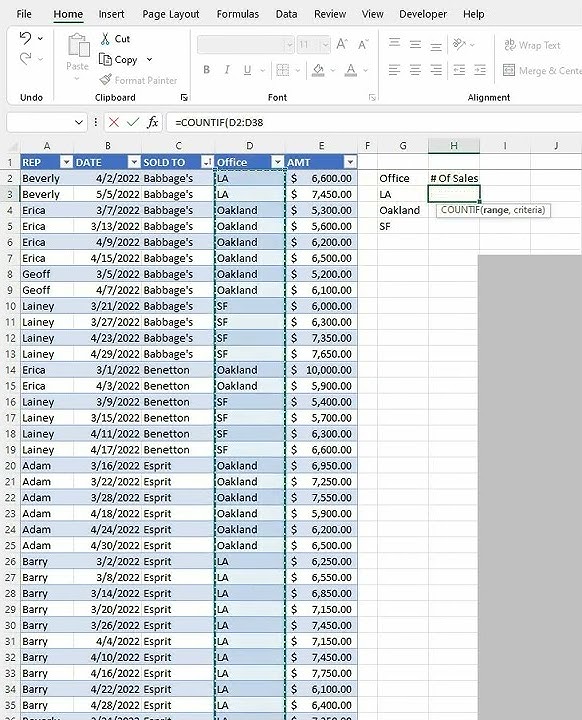
Task: Open the REP column filter dropdown
Action: click(x=67, y=162)
